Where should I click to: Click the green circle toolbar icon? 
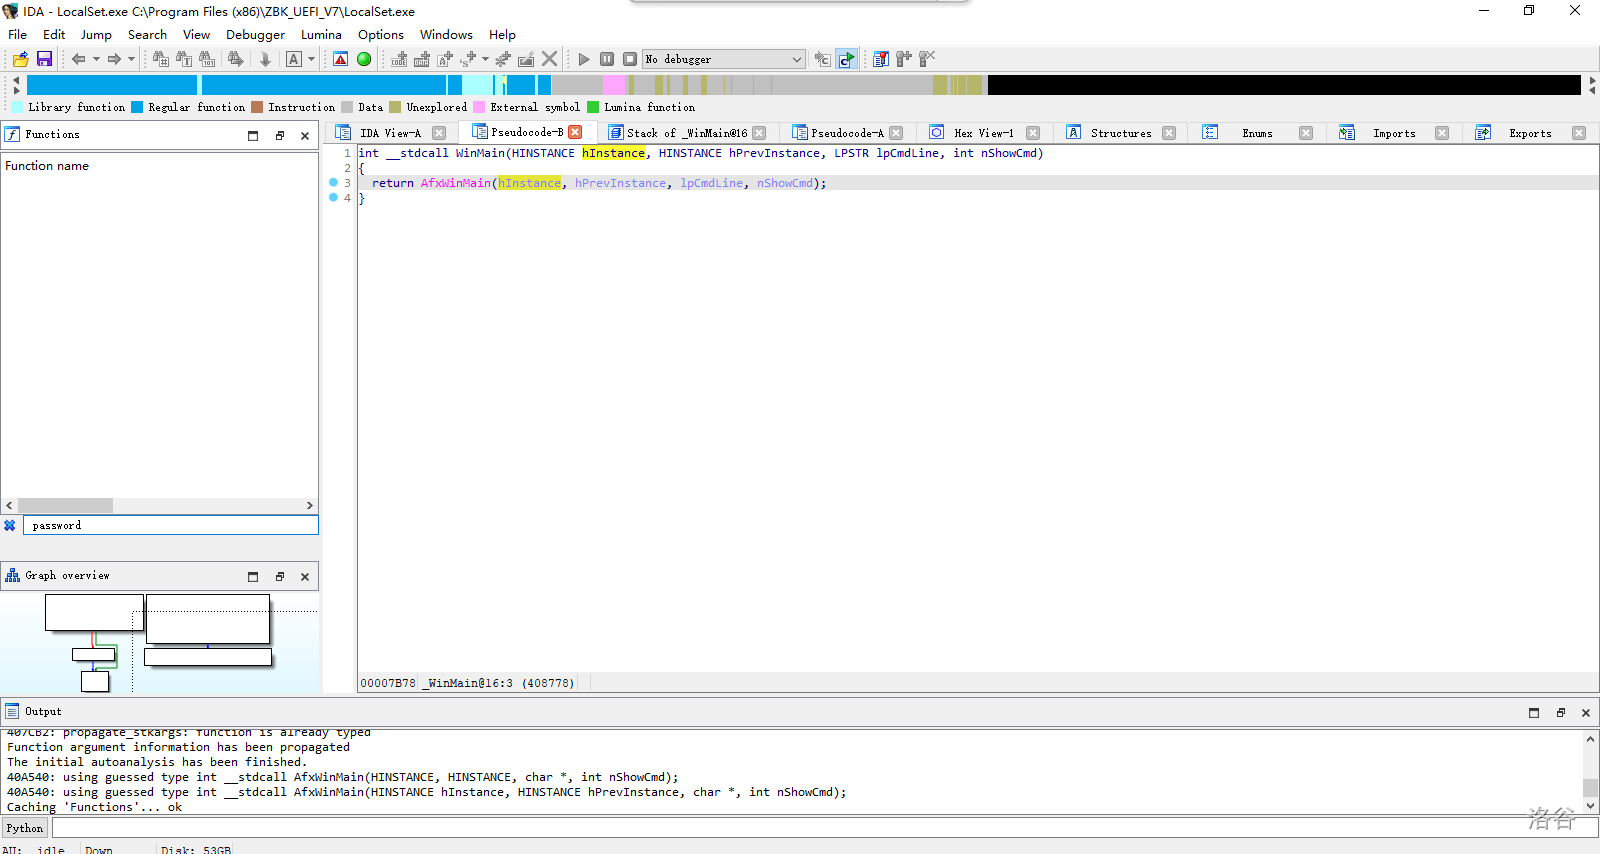coord(364,59)
